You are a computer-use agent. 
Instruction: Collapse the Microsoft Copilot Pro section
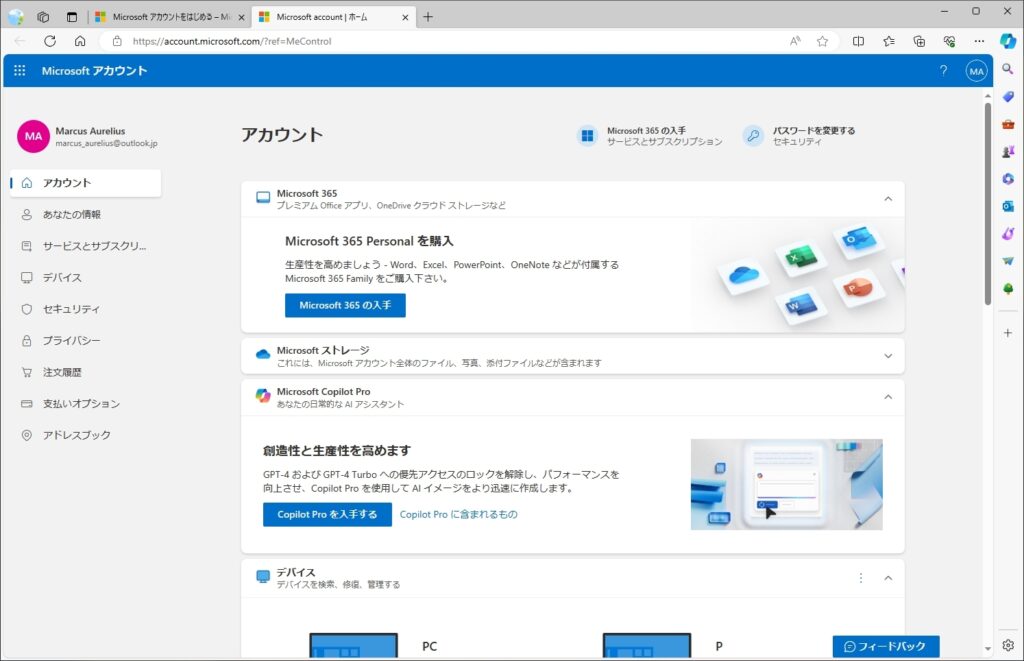coord(887,397)
